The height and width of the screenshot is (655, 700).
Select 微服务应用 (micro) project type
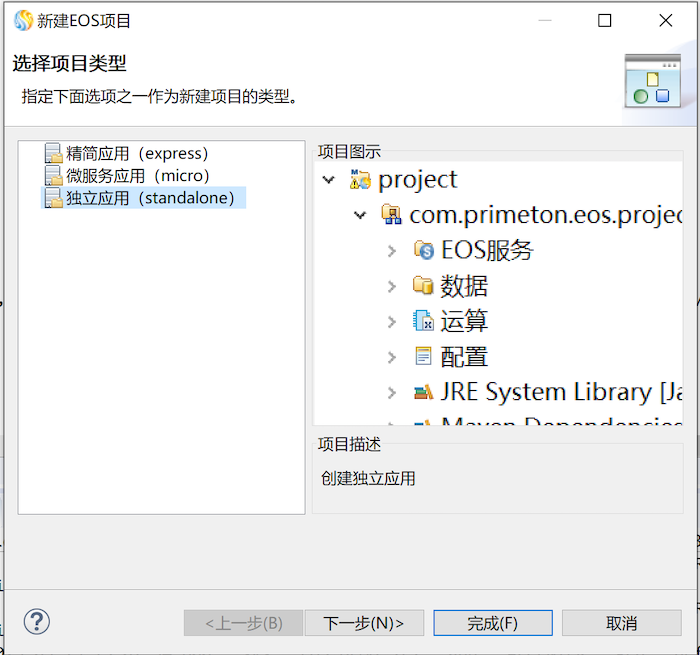138,176
